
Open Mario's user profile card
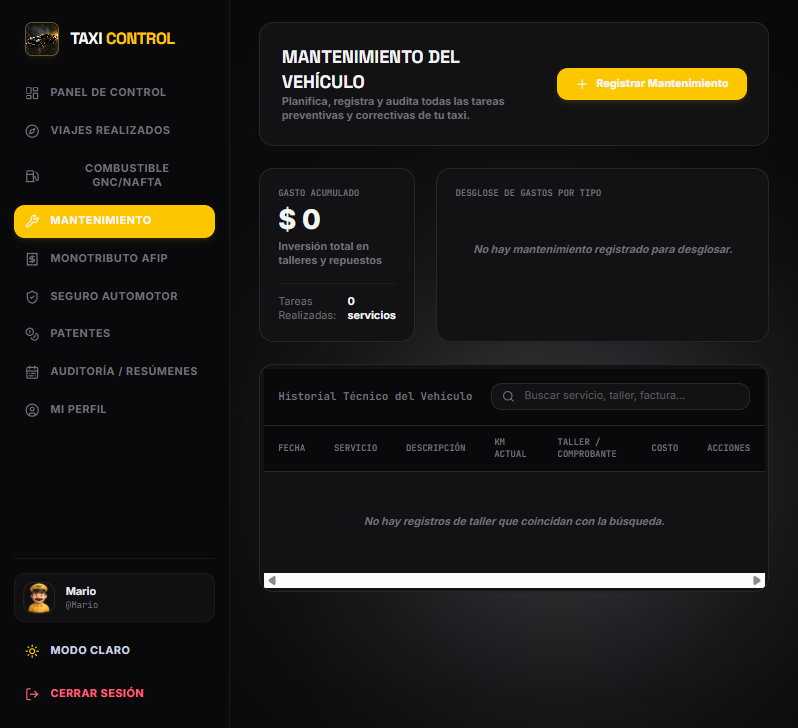coord(115,598)
